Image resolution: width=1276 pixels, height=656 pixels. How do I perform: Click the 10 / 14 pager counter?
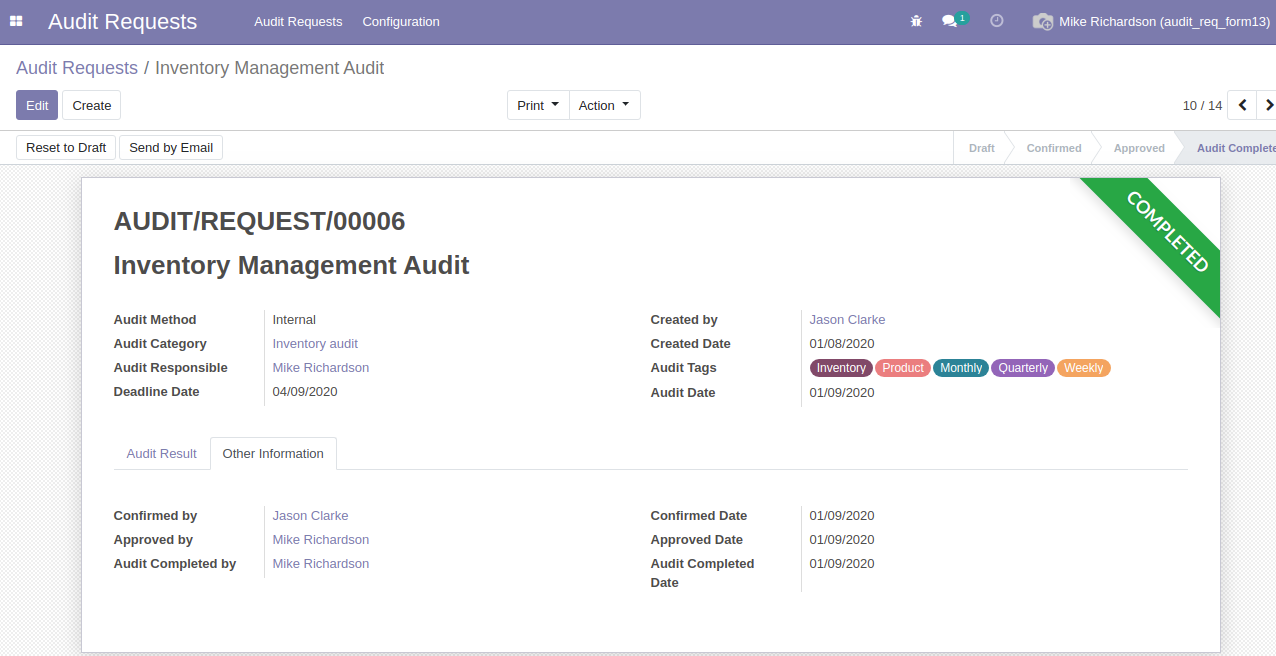click(1202, 105)
